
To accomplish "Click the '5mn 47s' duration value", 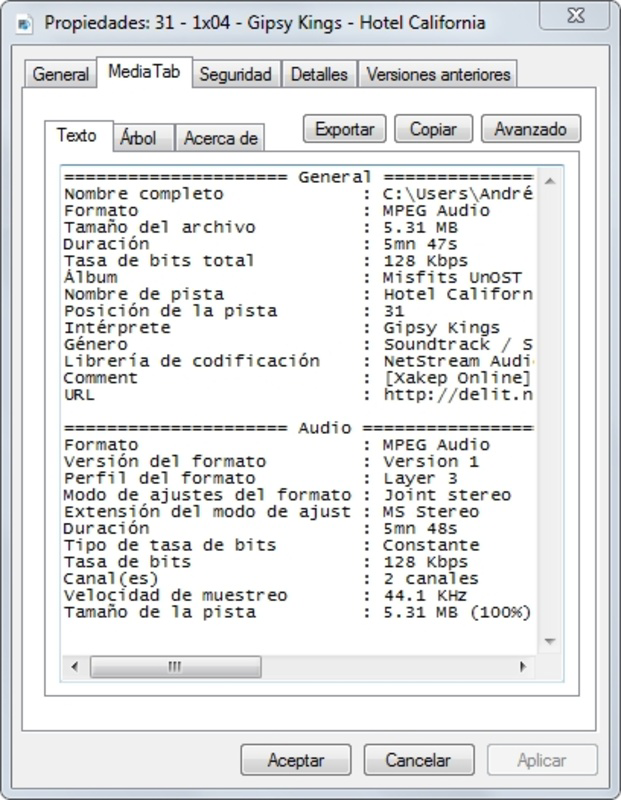I will tap(420, 244).
